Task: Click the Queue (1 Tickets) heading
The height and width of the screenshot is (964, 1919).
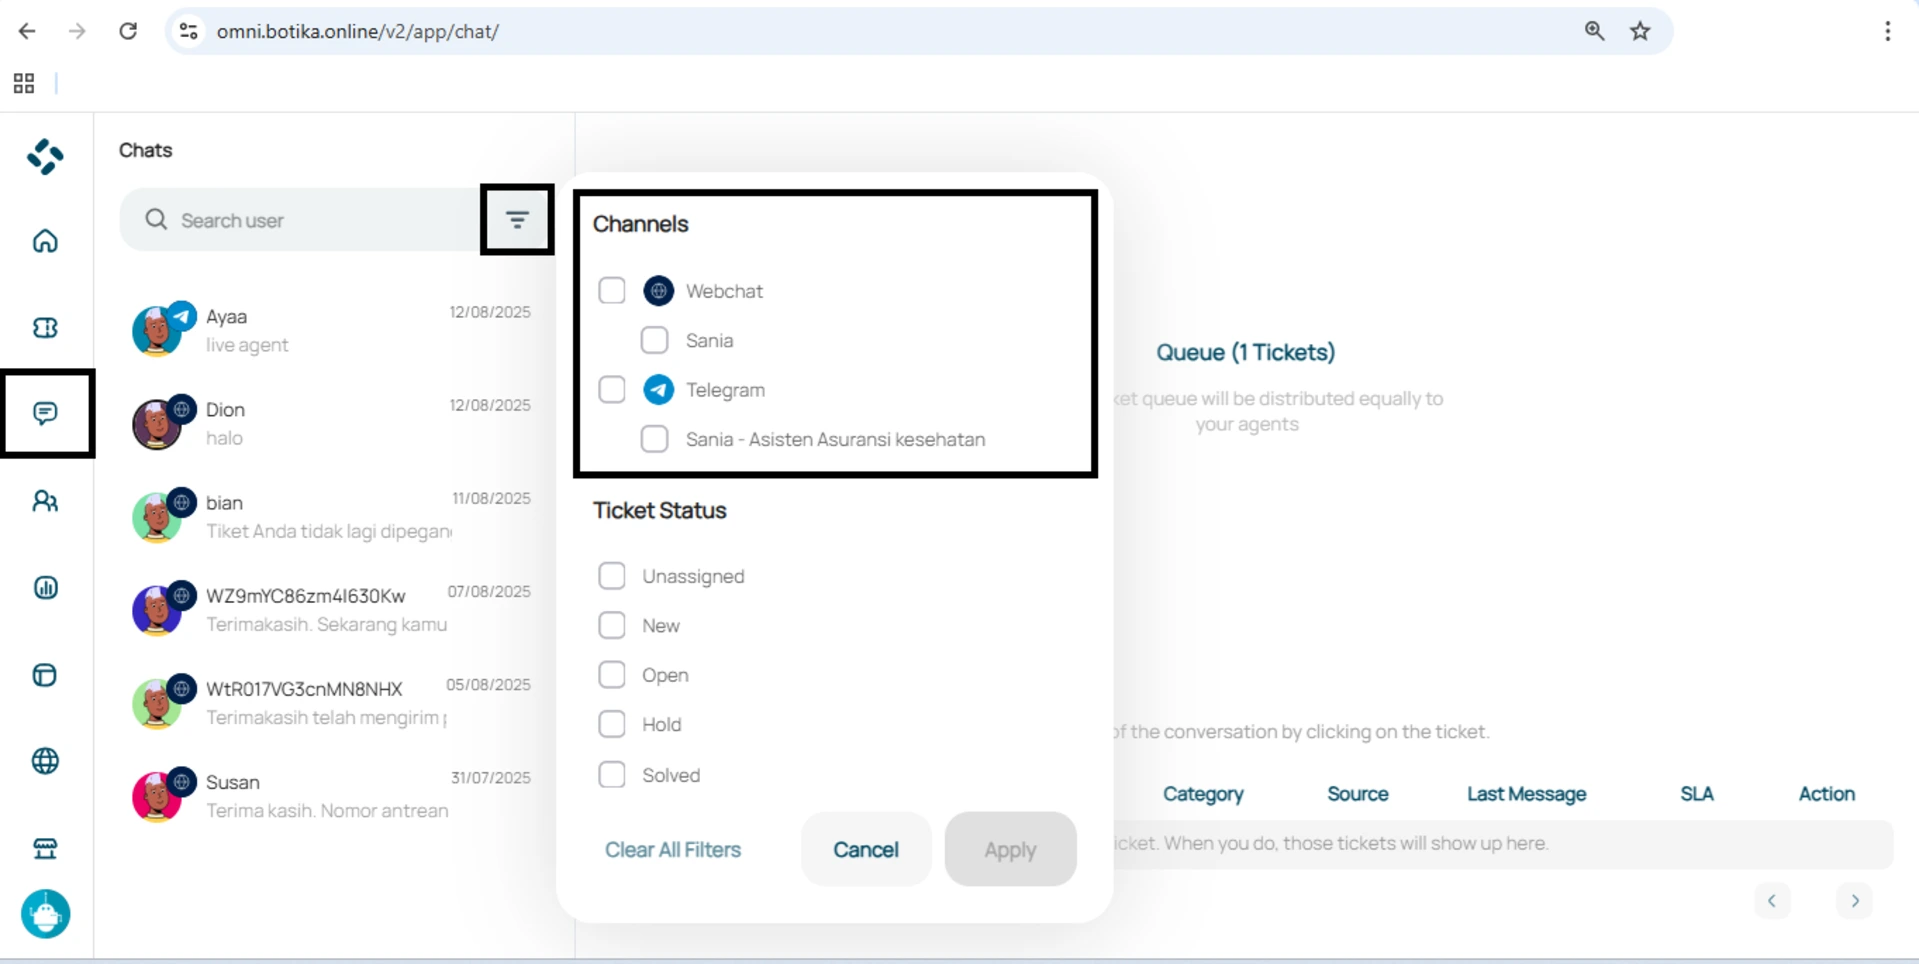Action: [x=1246, y=352]
